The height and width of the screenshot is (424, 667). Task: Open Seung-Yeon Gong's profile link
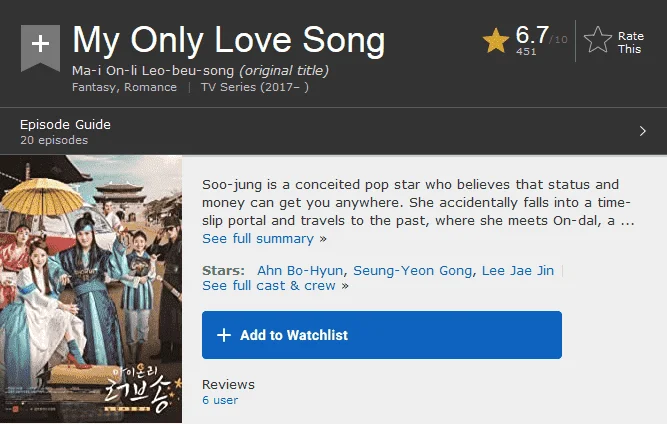[x=413, y=270]
